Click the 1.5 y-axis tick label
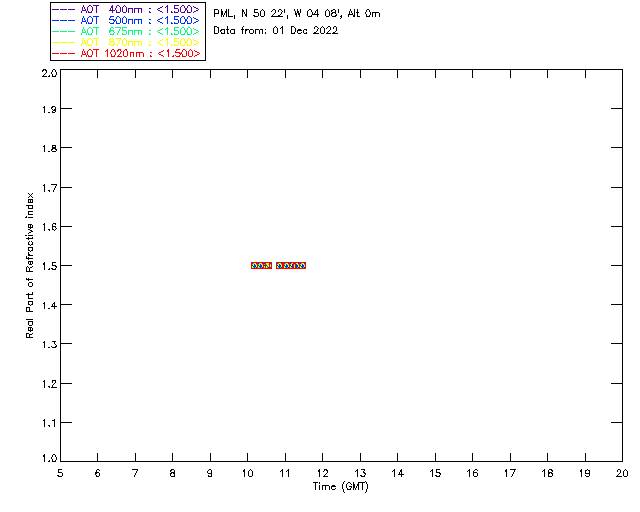This screenshot has width=640, height=512. click(49, 266)
